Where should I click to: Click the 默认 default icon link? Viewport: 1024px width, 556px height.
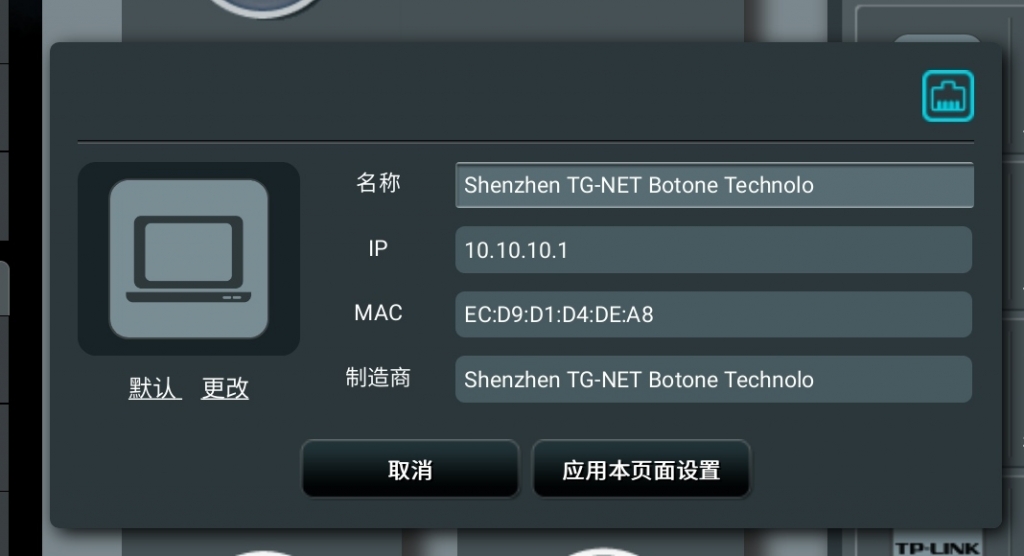click(154, 388)
